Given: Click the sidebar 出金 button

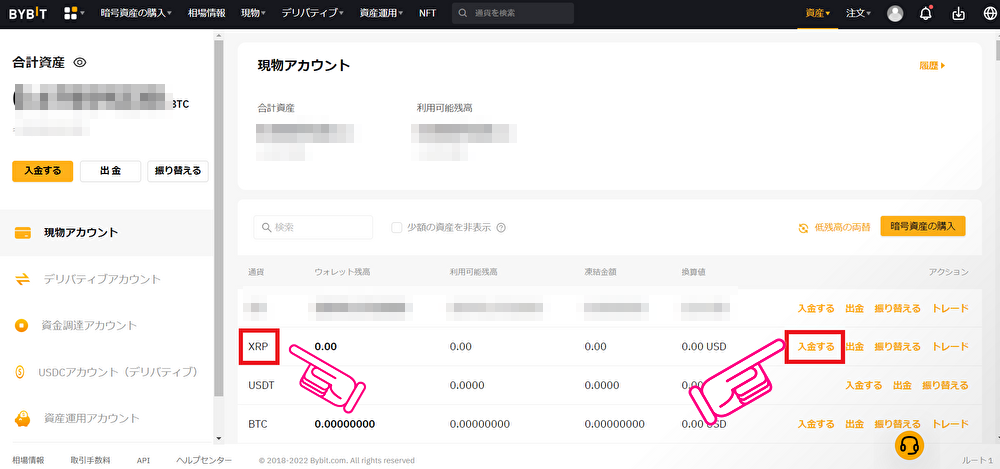Looking at the screenshot, I should click(x=110, y=171).
